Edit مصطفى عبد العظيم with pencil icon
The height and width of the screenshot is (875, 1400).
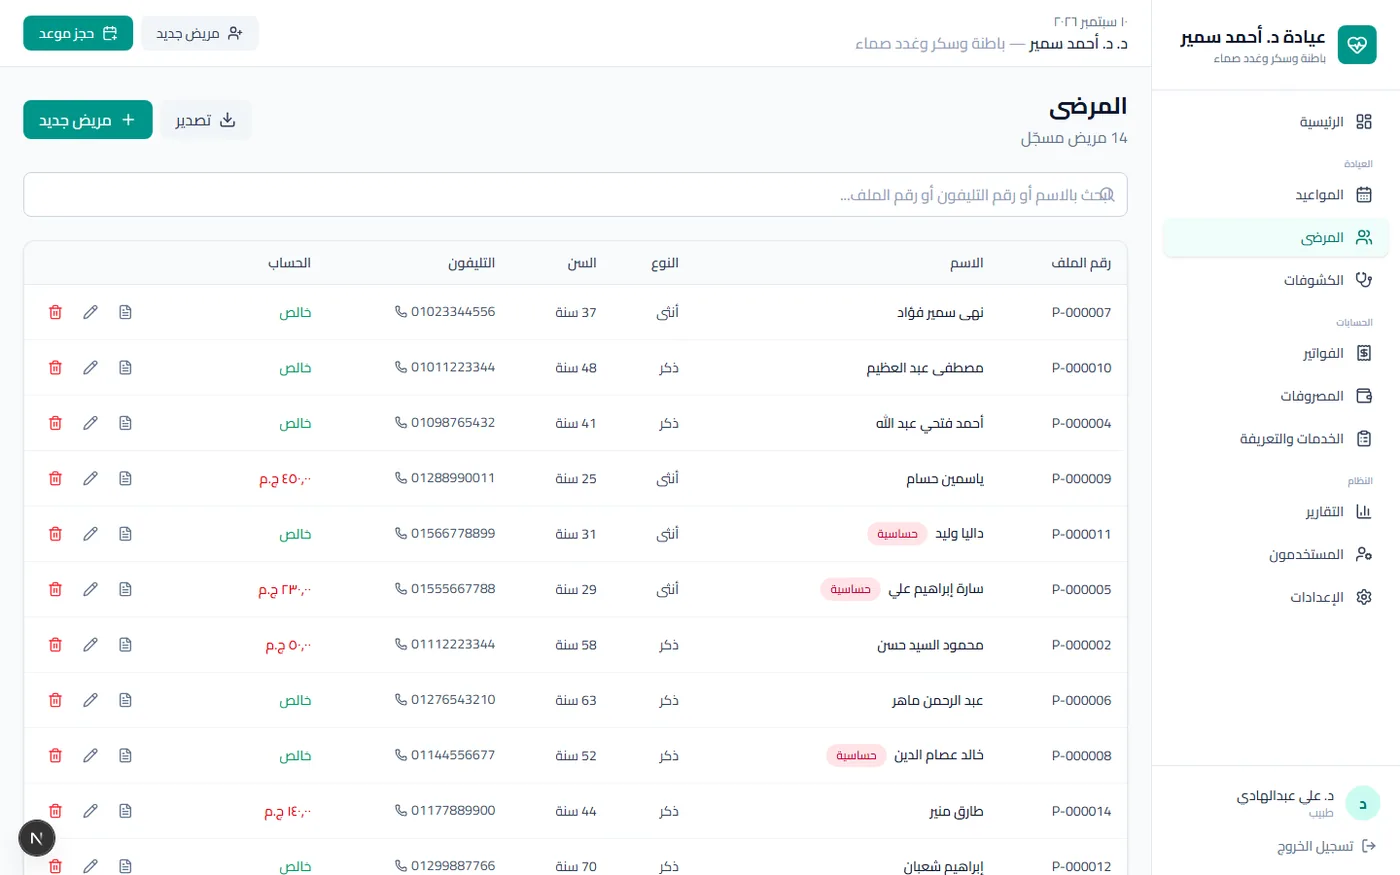point(90,368)
